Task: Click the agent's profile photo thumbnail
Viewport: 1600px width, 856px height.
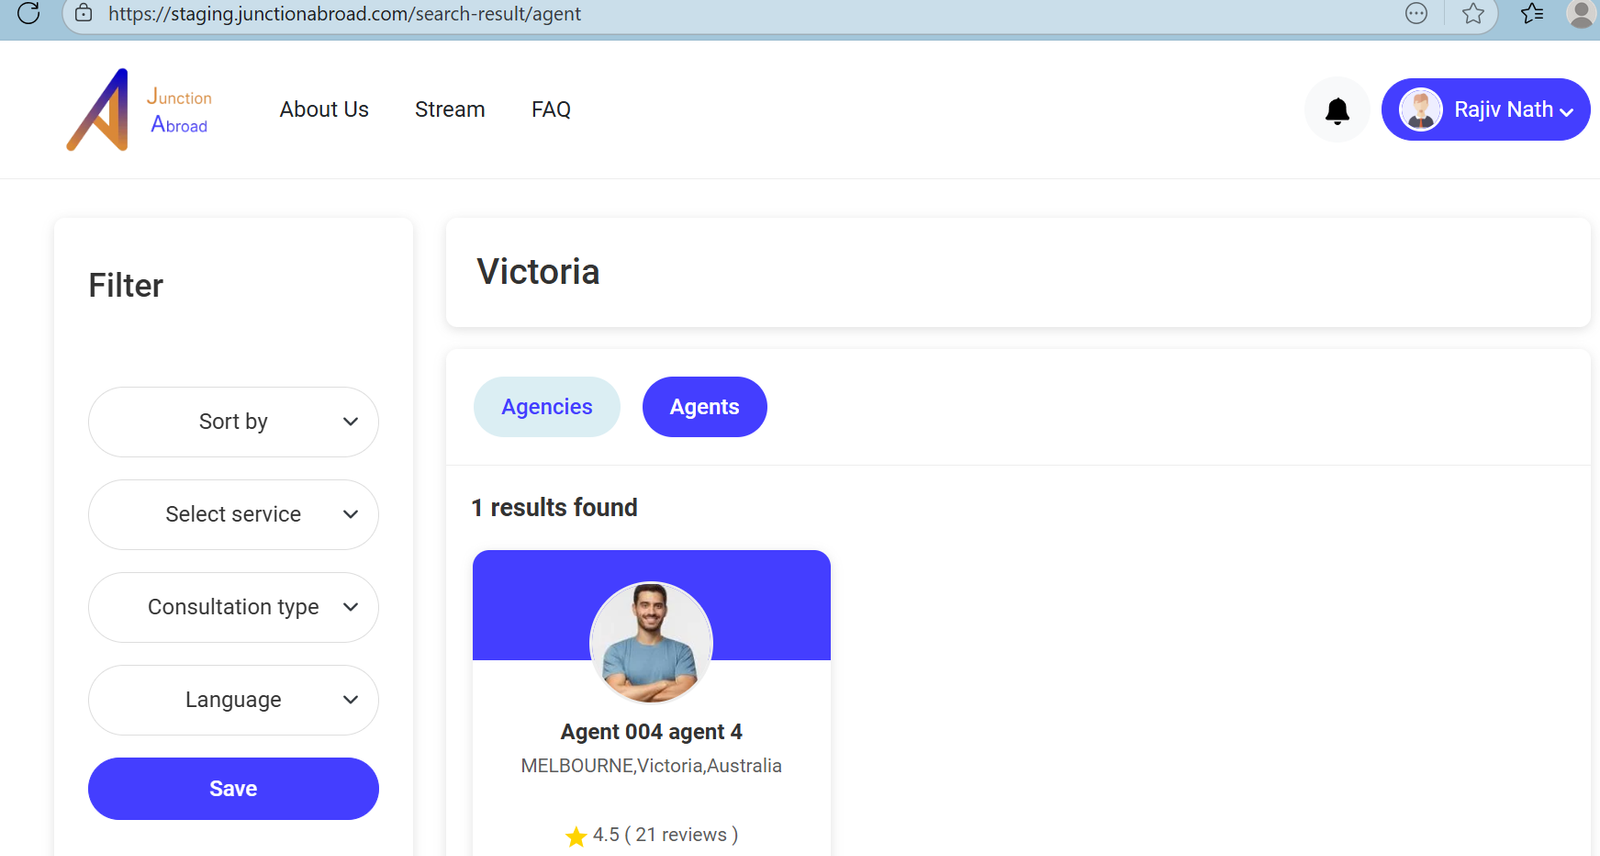Action: 651,642
